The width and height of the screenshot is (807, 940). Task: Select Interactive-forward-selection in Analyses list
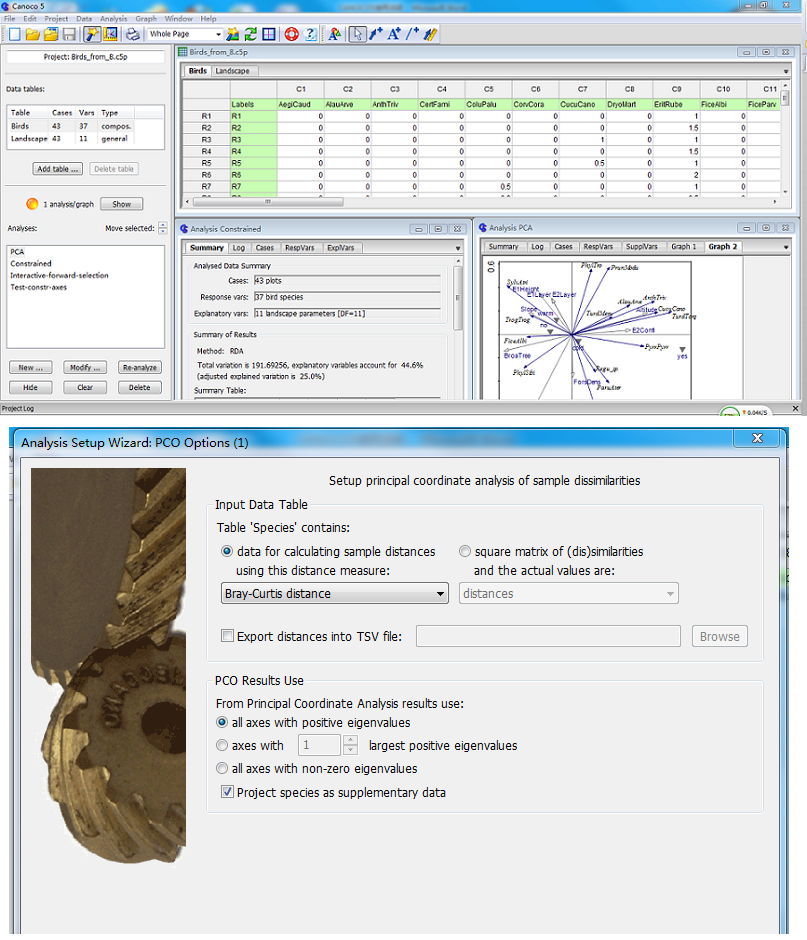tap(59, 275)
